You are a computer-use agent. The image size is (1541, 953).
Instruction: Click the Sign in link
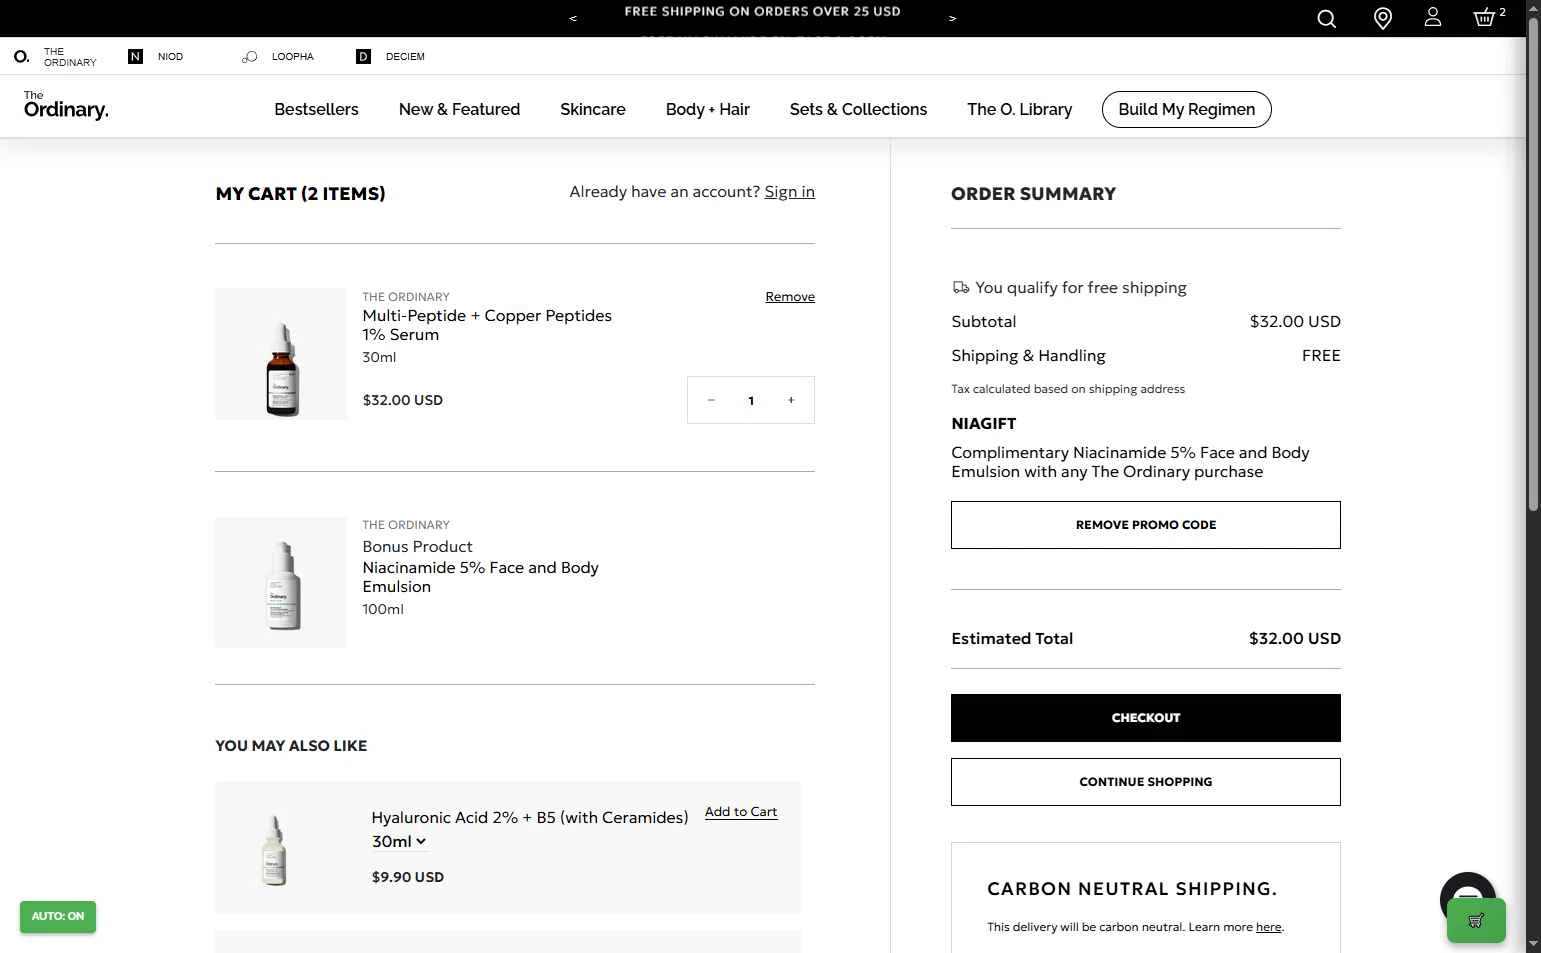click(789, 192)
